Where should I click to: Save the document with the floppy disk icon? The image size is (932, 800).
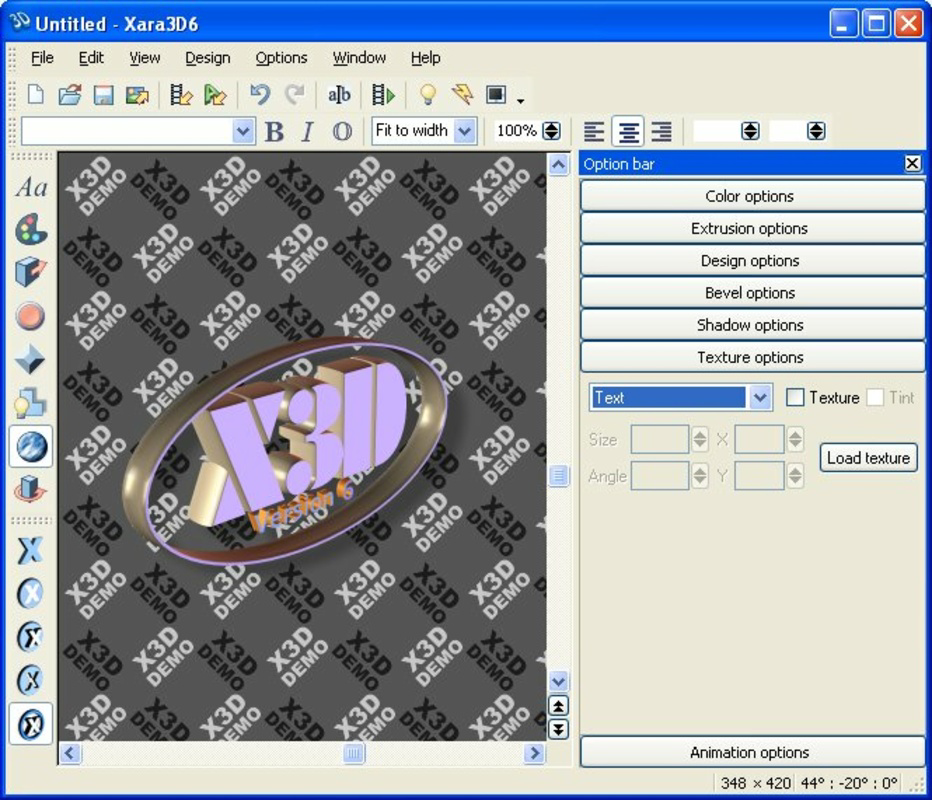(103, 95)
